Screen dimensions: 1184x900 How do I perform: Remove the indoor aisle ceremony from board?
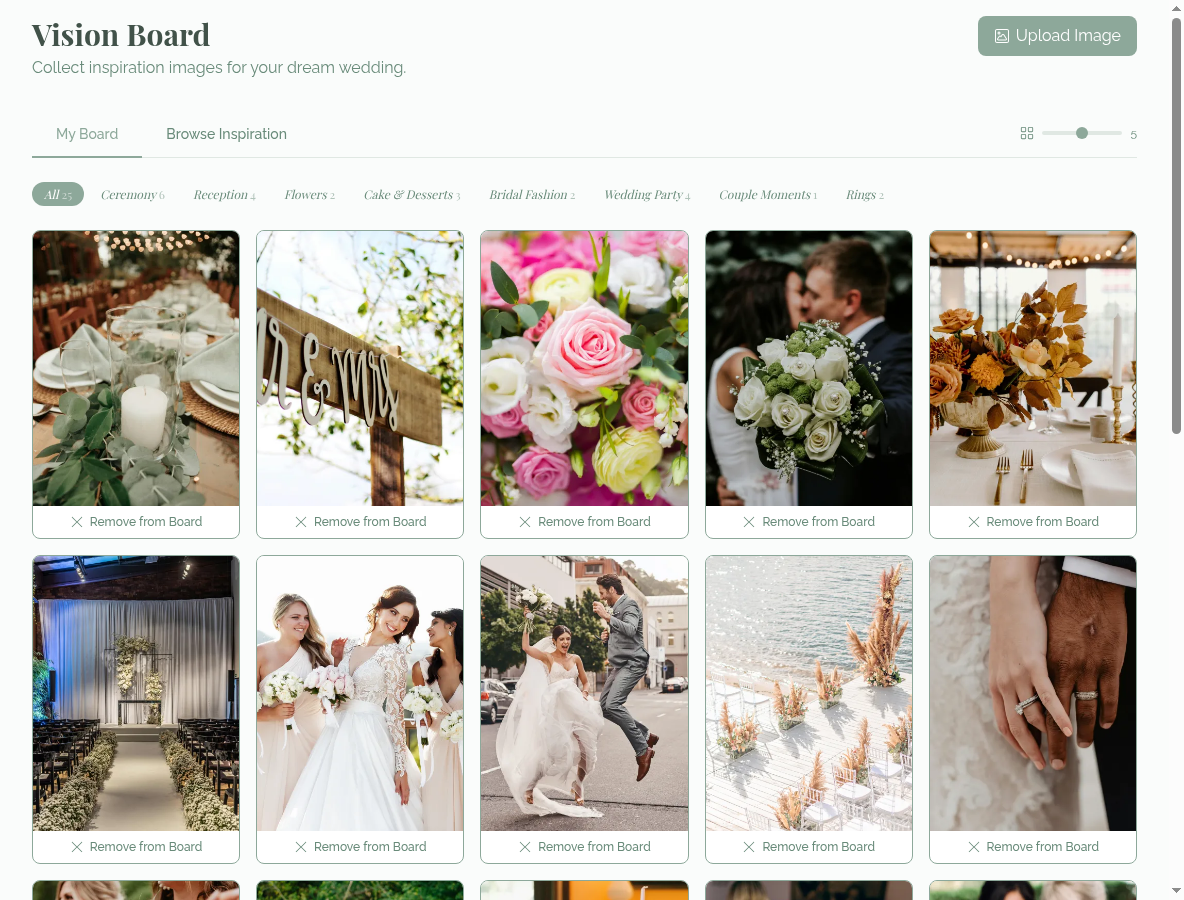tap(136, 847)
